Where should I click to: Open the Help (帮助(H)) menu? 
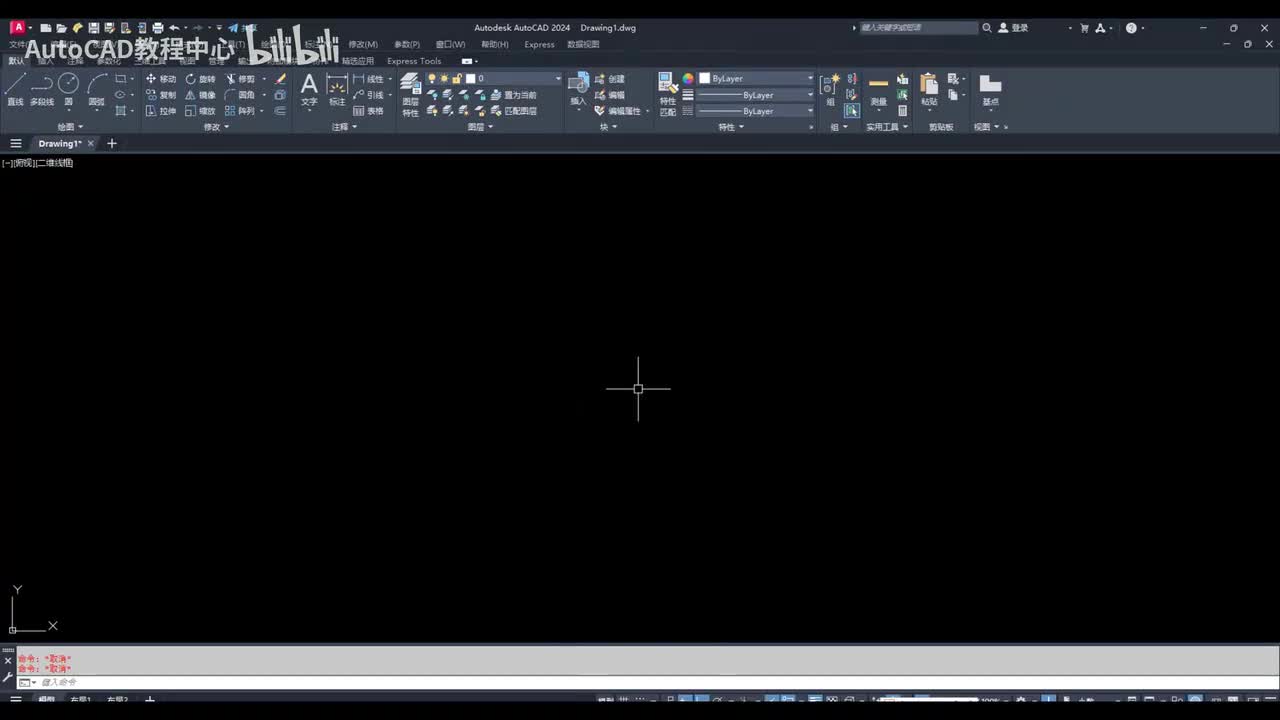(495, 45)
